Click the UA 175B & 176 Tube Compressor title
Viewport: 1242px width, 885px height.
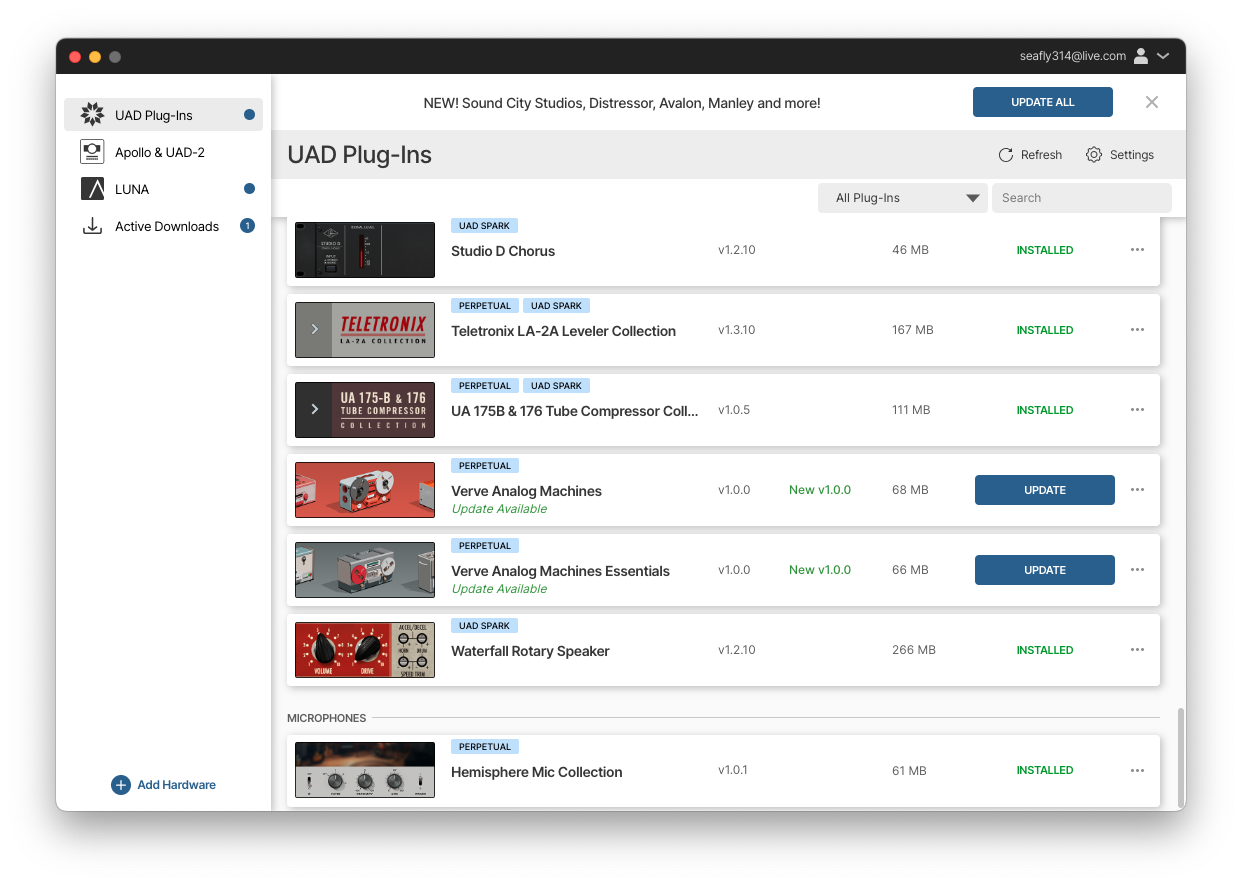pos(574,411)
